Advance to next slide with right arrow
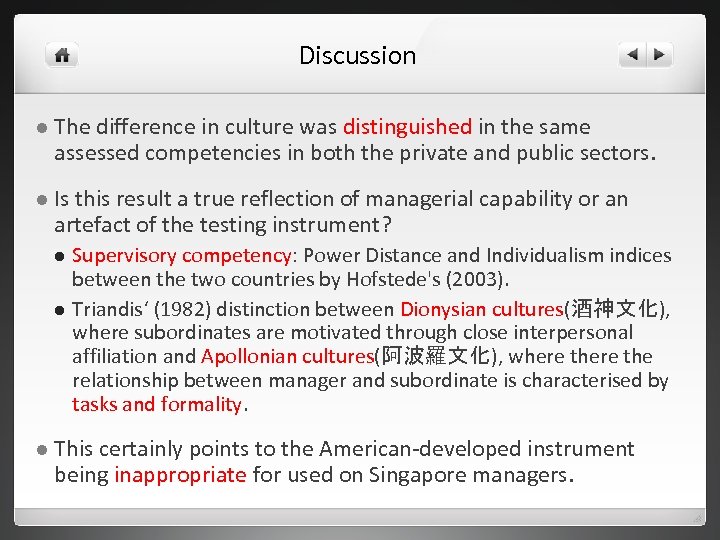Viewport: 720px width, 540px height. (660, 55)
